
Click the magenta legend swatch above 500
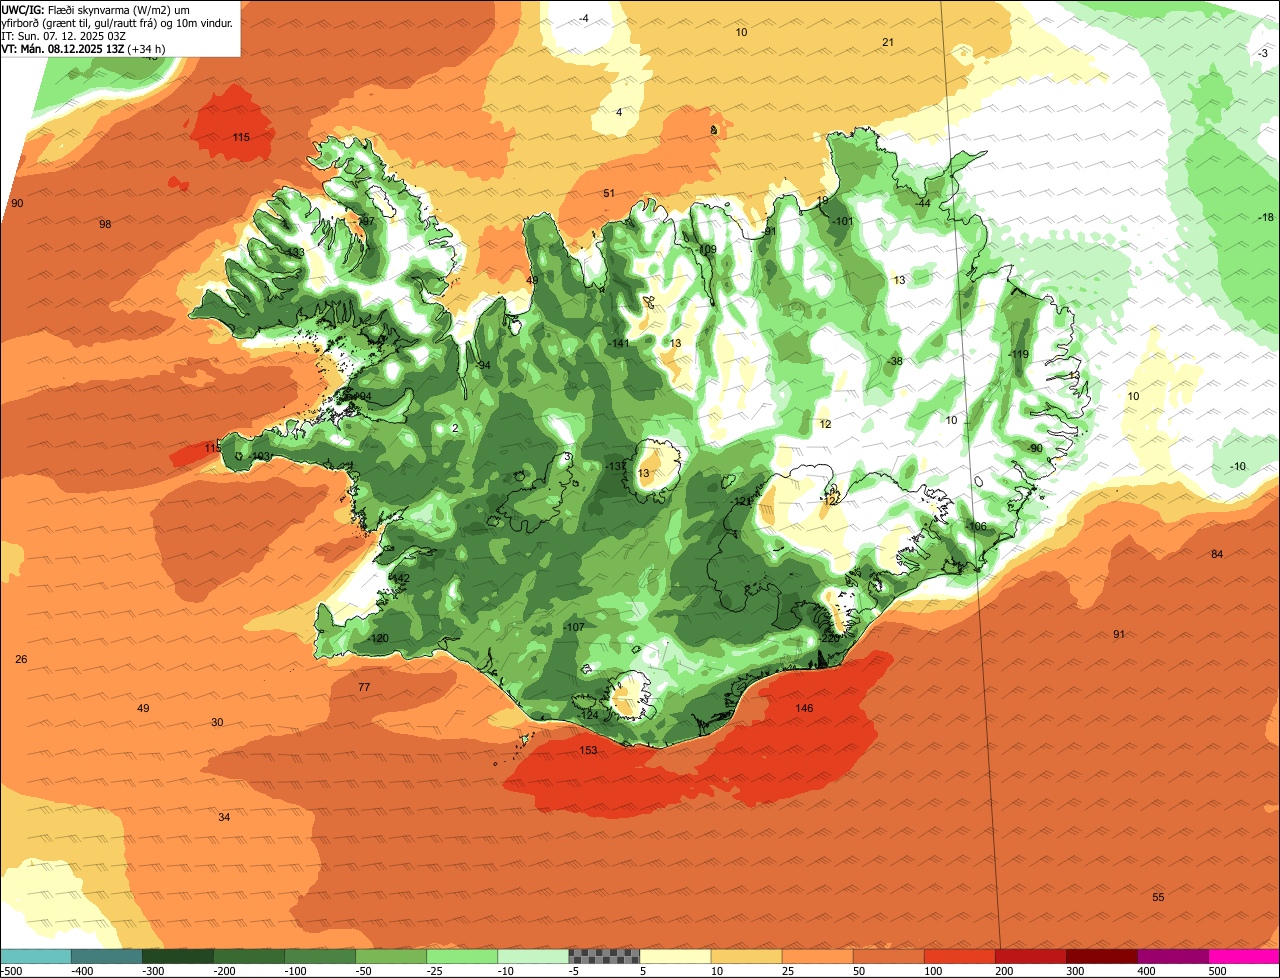pyautogui.click(x=1244, y=955)
